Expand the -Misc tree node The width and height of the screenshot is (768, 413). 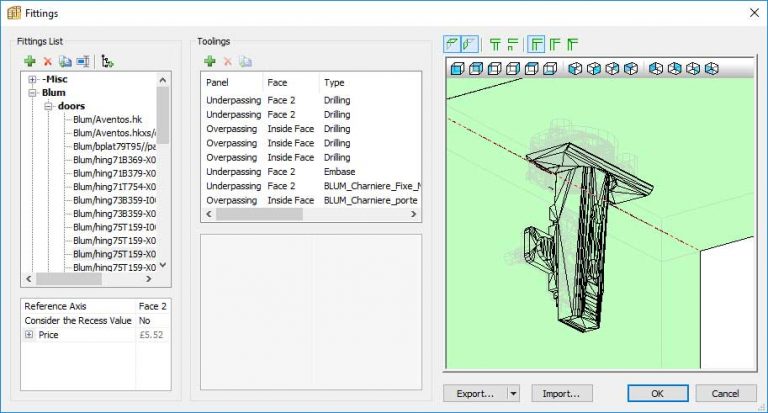[x=32, y=79]
